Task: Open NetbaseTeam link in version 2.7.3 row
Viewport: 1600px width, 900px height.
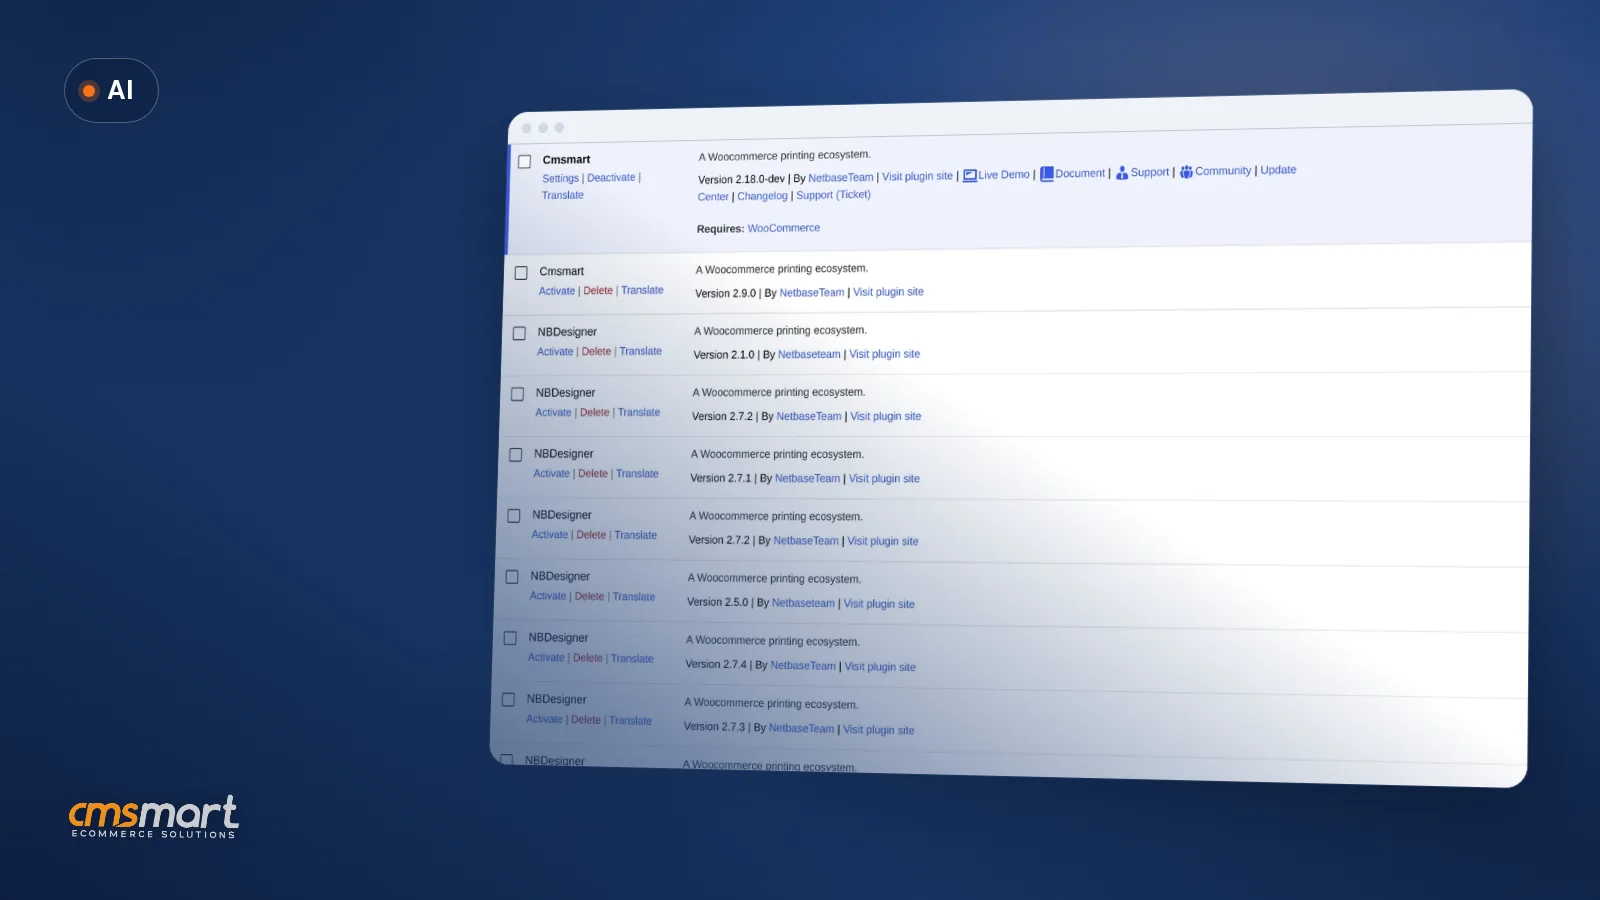Action: pyautogui.click(x=801, y=729)
